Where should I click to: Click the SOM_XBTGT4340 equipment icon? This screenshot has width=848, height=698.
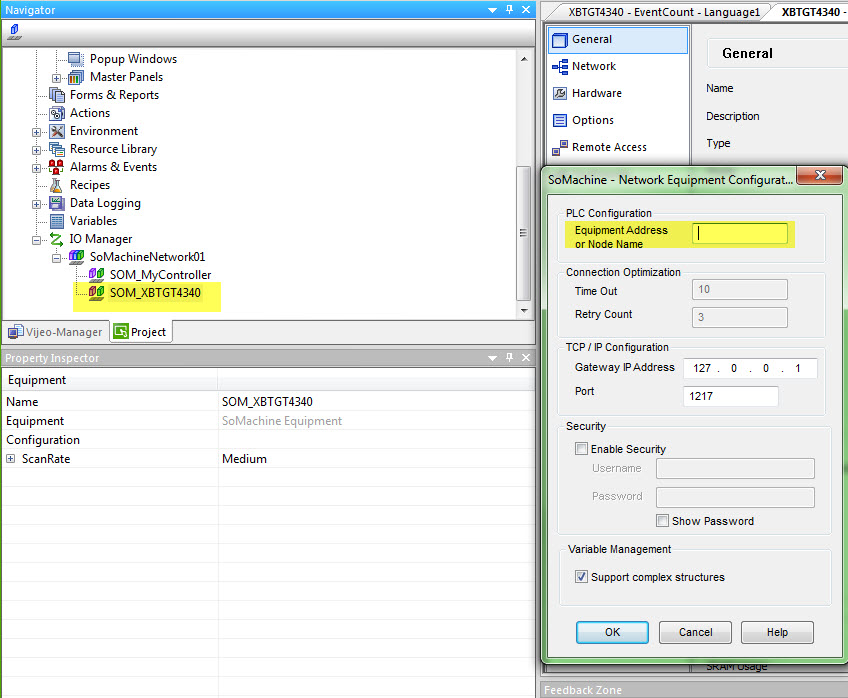coord(96,293)
